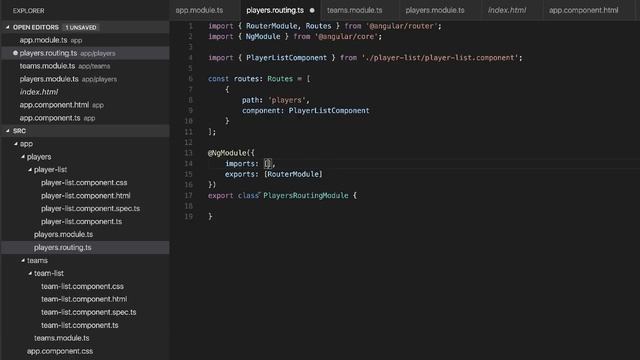This screenshot has height=360, width=640.
Task: Open the teams.module.ts tab
Action: [354, 10]
